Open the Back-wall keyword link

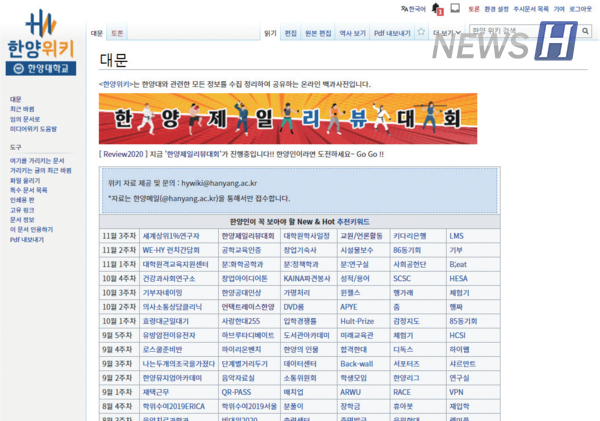[x=357, y=364]
